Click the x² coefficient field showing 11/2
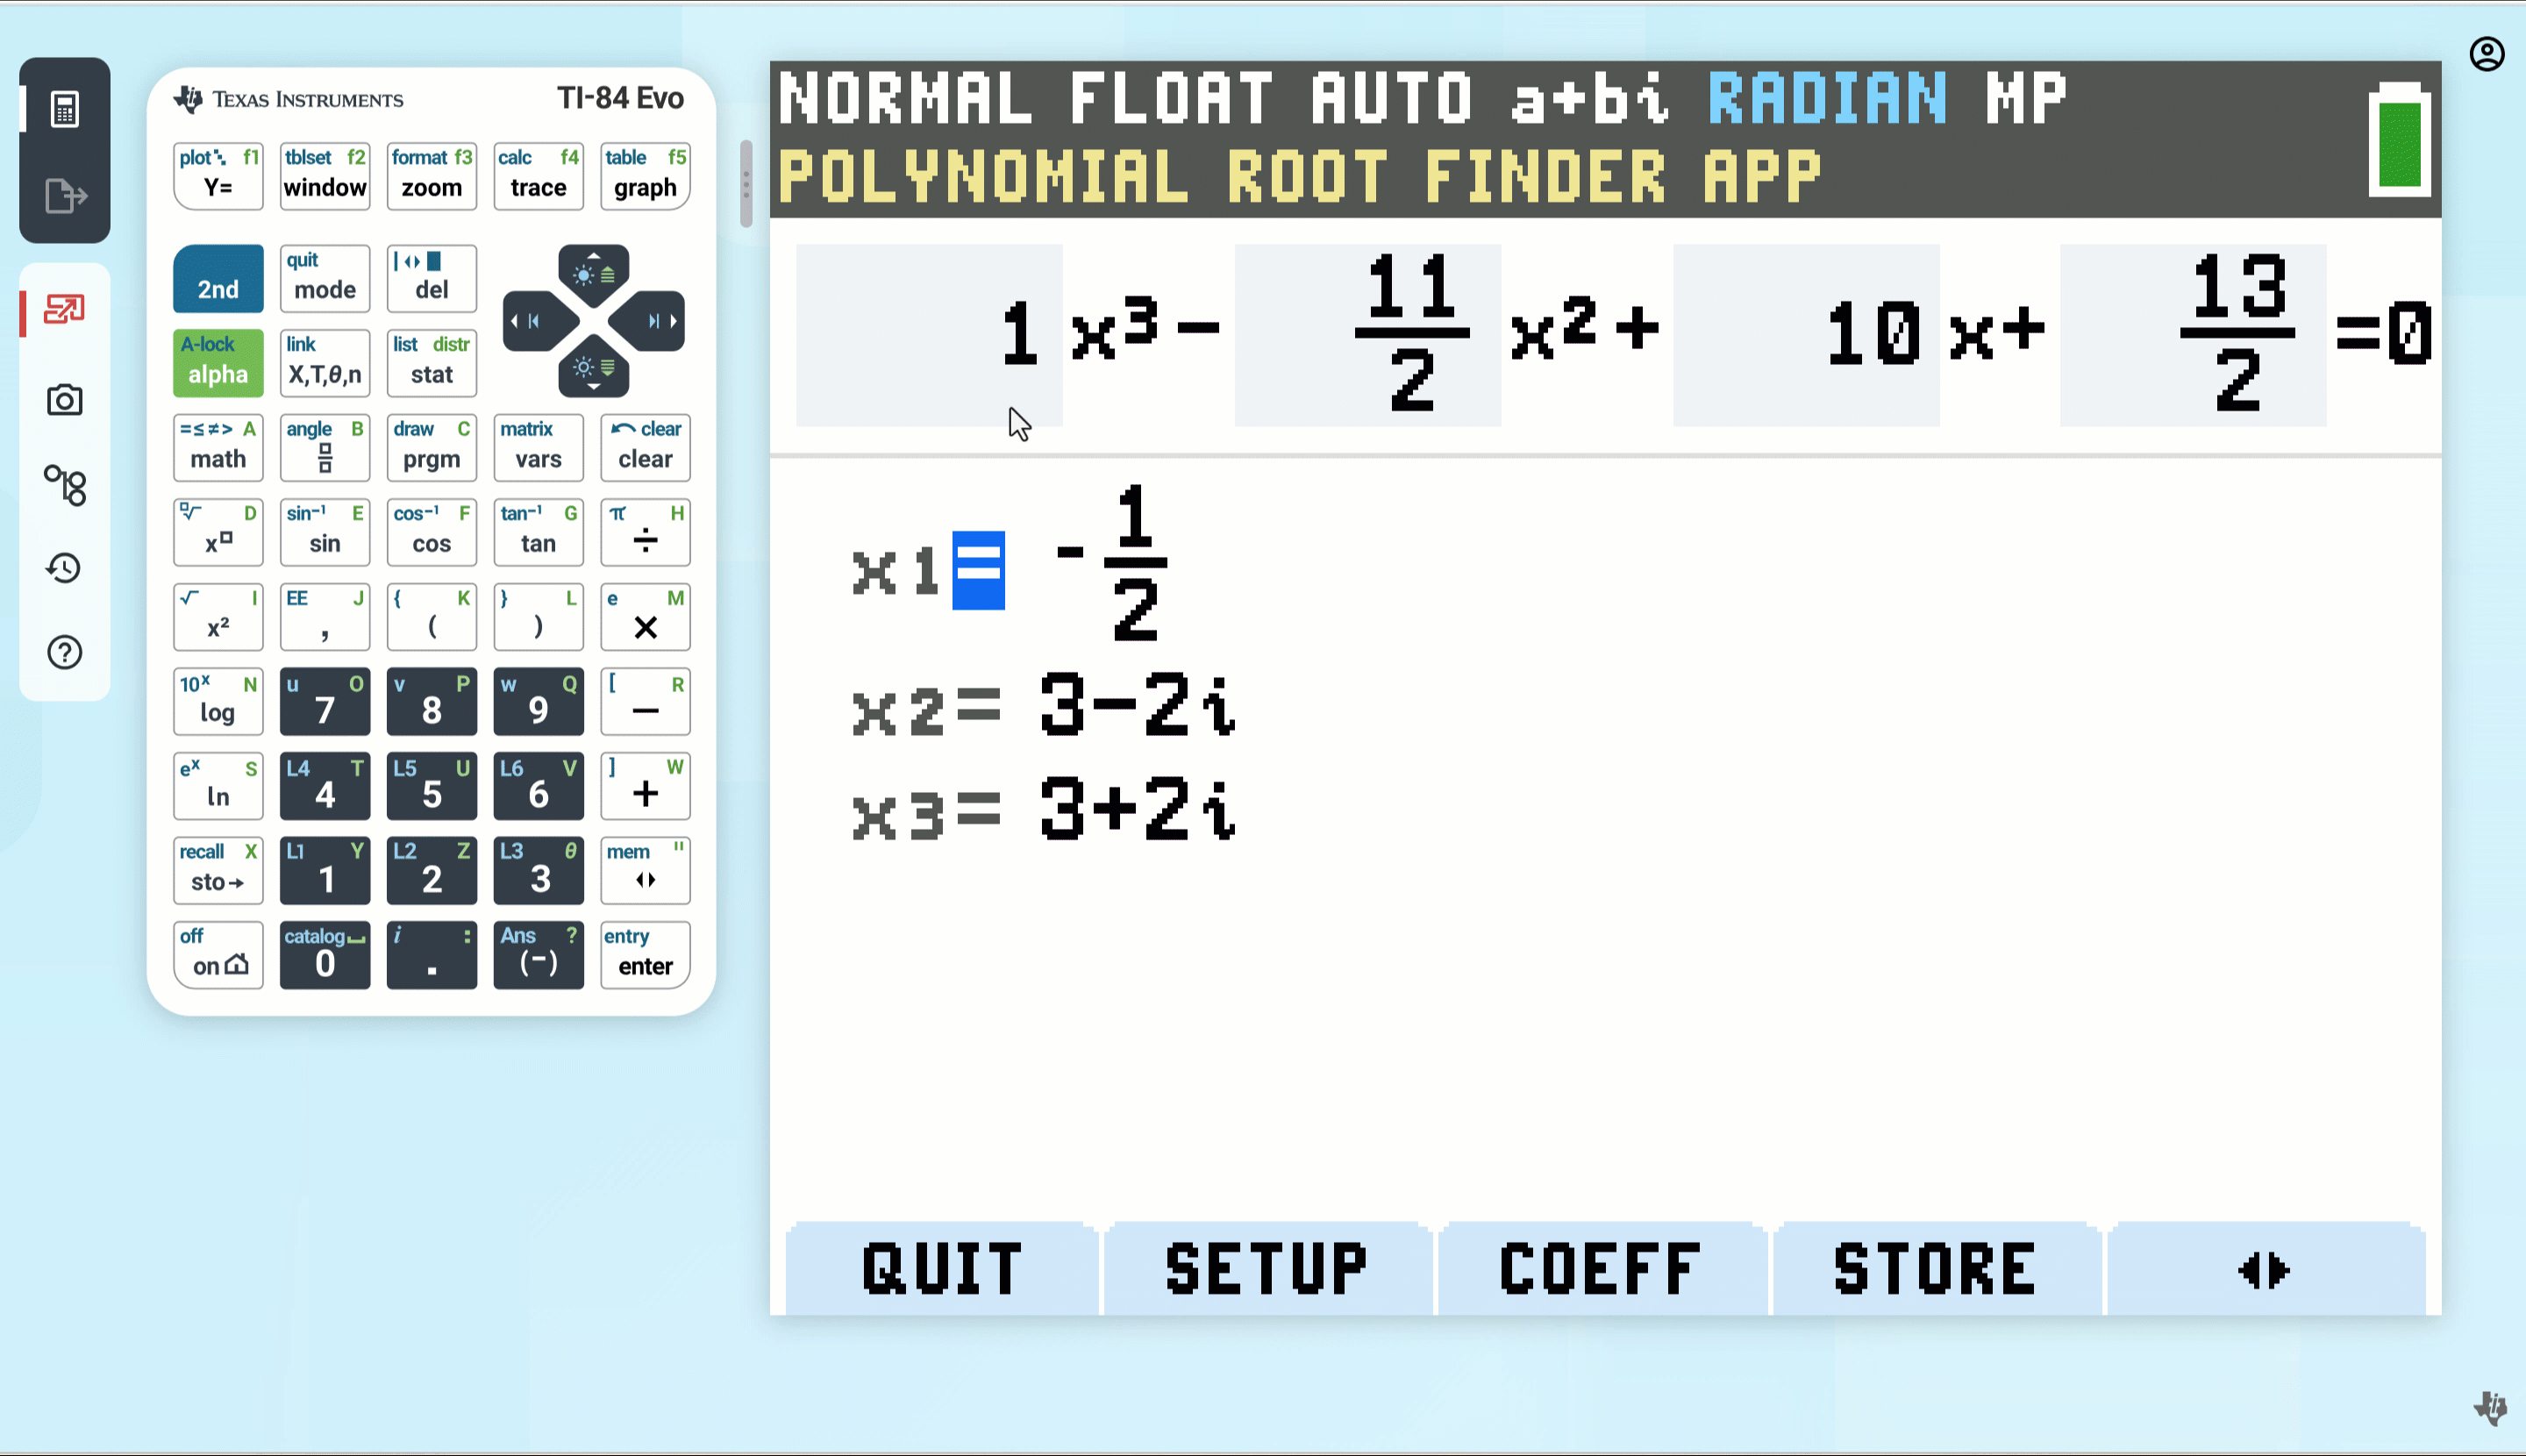 pyautogui.click(x=1367, y=335)
